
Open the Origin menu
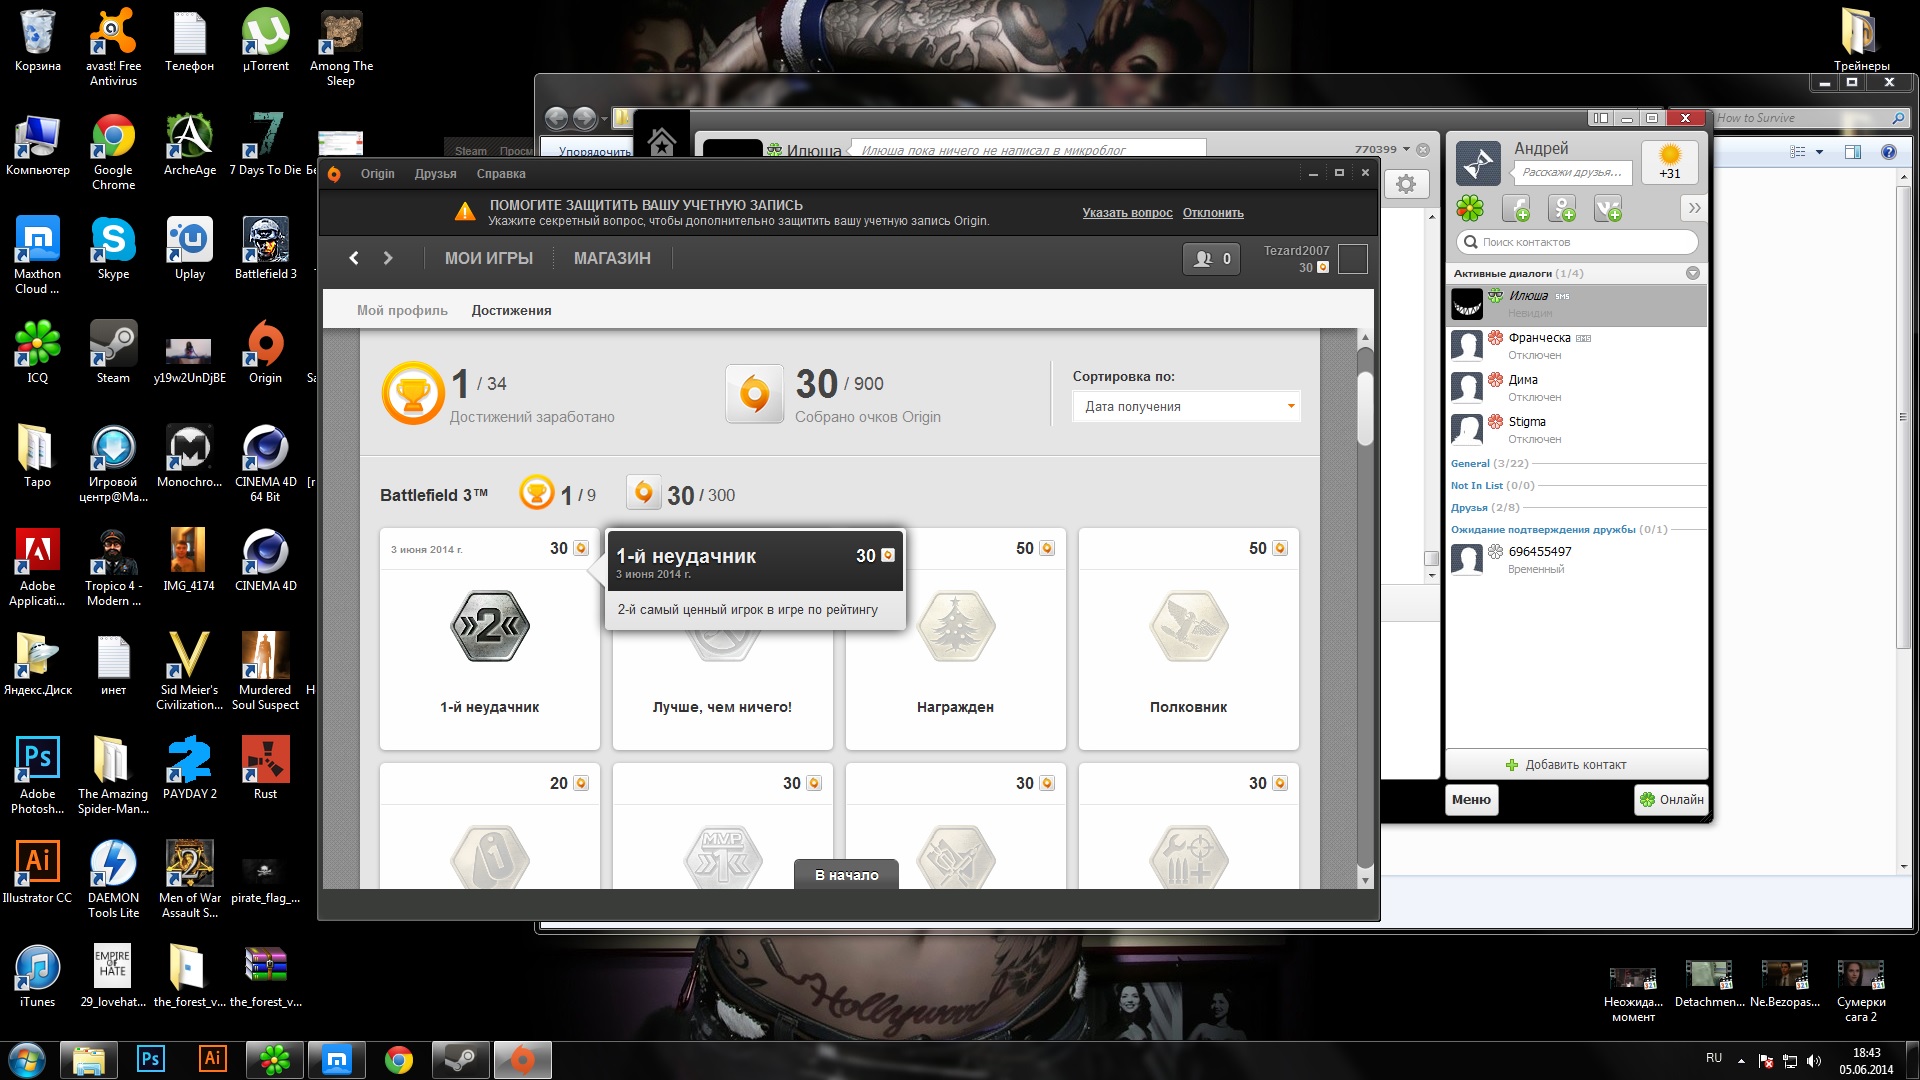pyautogui.click(x=377, y=174)
